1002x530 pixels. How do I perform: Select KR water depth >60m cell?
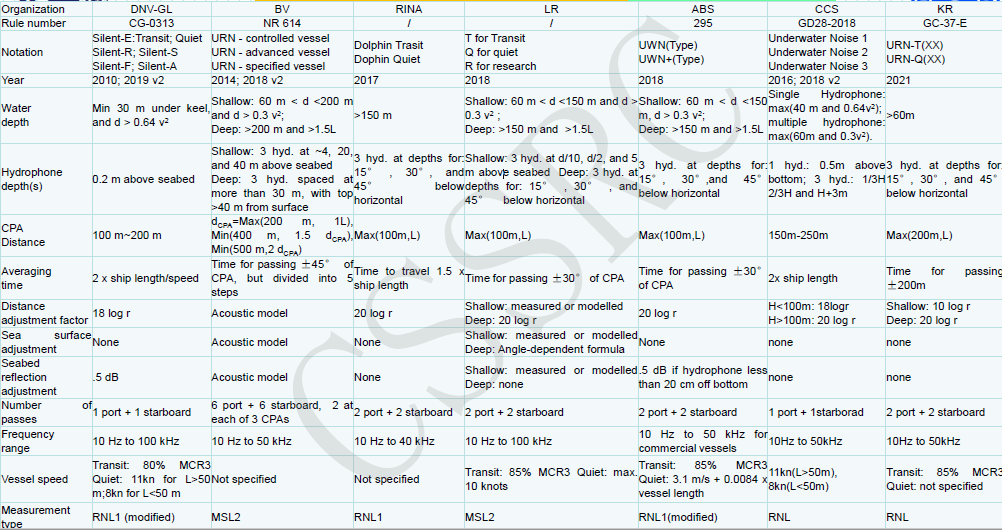click(x=944, y=116)
